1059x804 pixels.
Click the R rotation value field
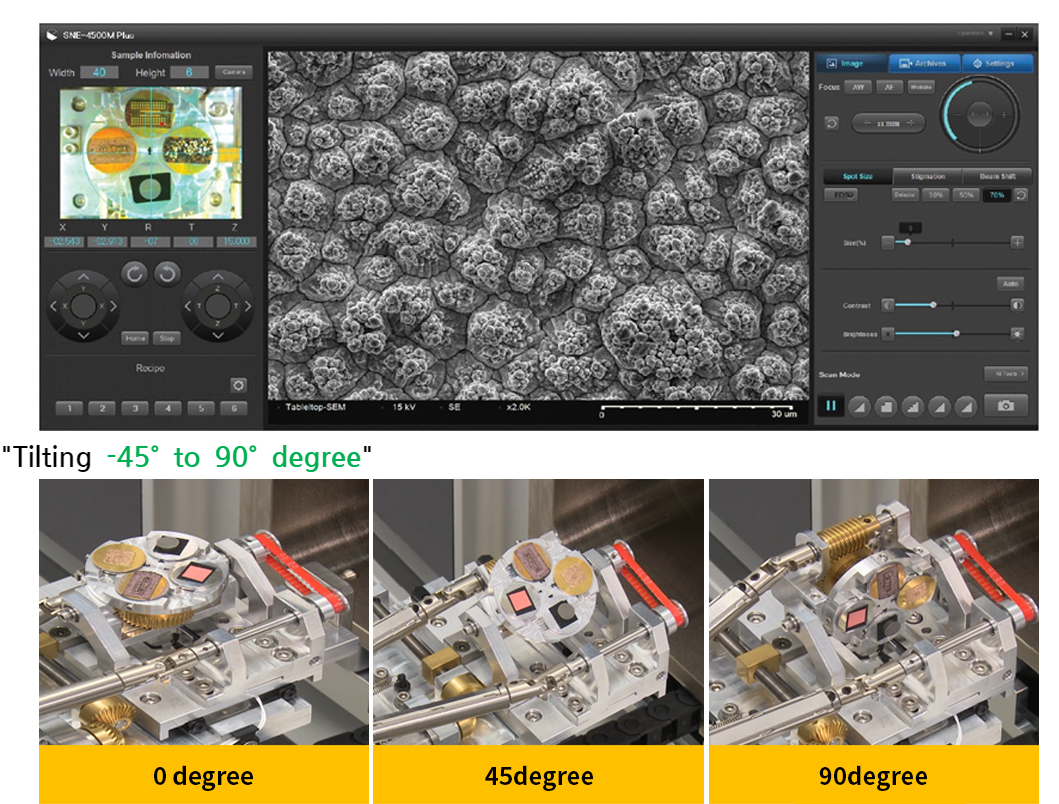click(150, 241)
